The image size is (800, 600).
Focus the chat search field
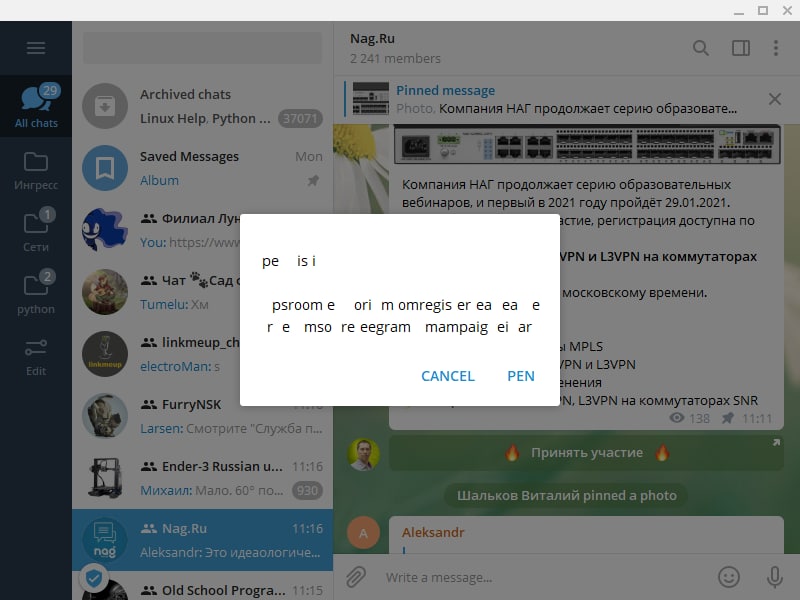(x=203, y=48)
